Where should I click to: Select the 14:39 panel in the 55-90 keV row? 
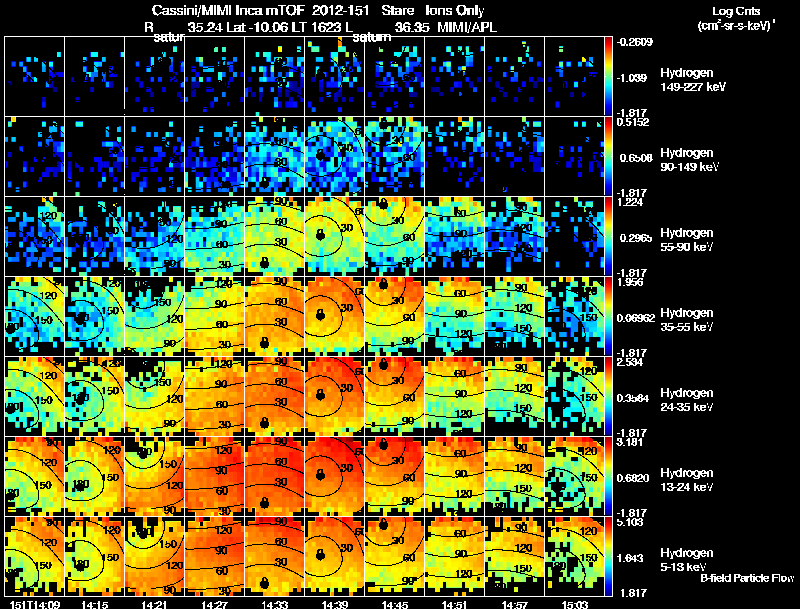[335, 237]
